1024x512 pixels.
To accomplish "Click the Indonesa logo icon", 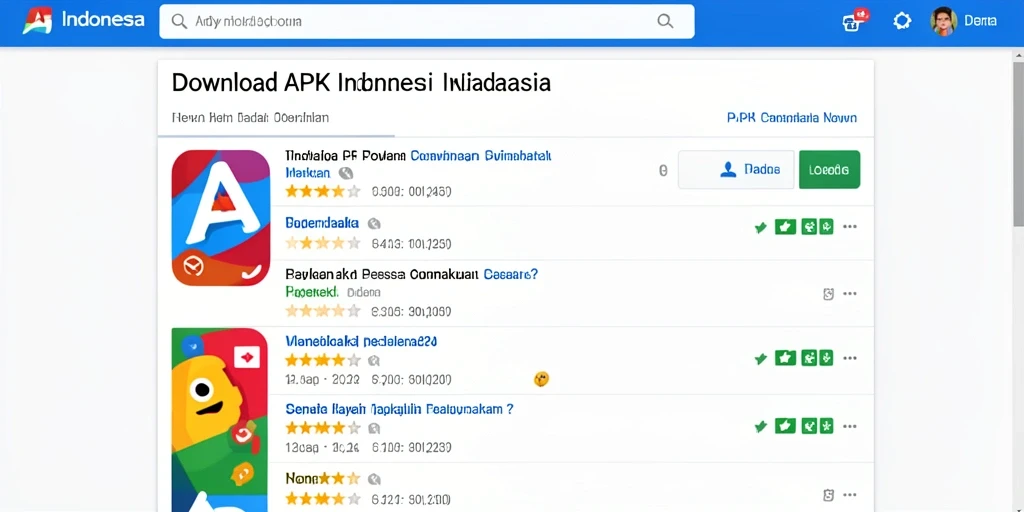I will [x=37, y=20].
